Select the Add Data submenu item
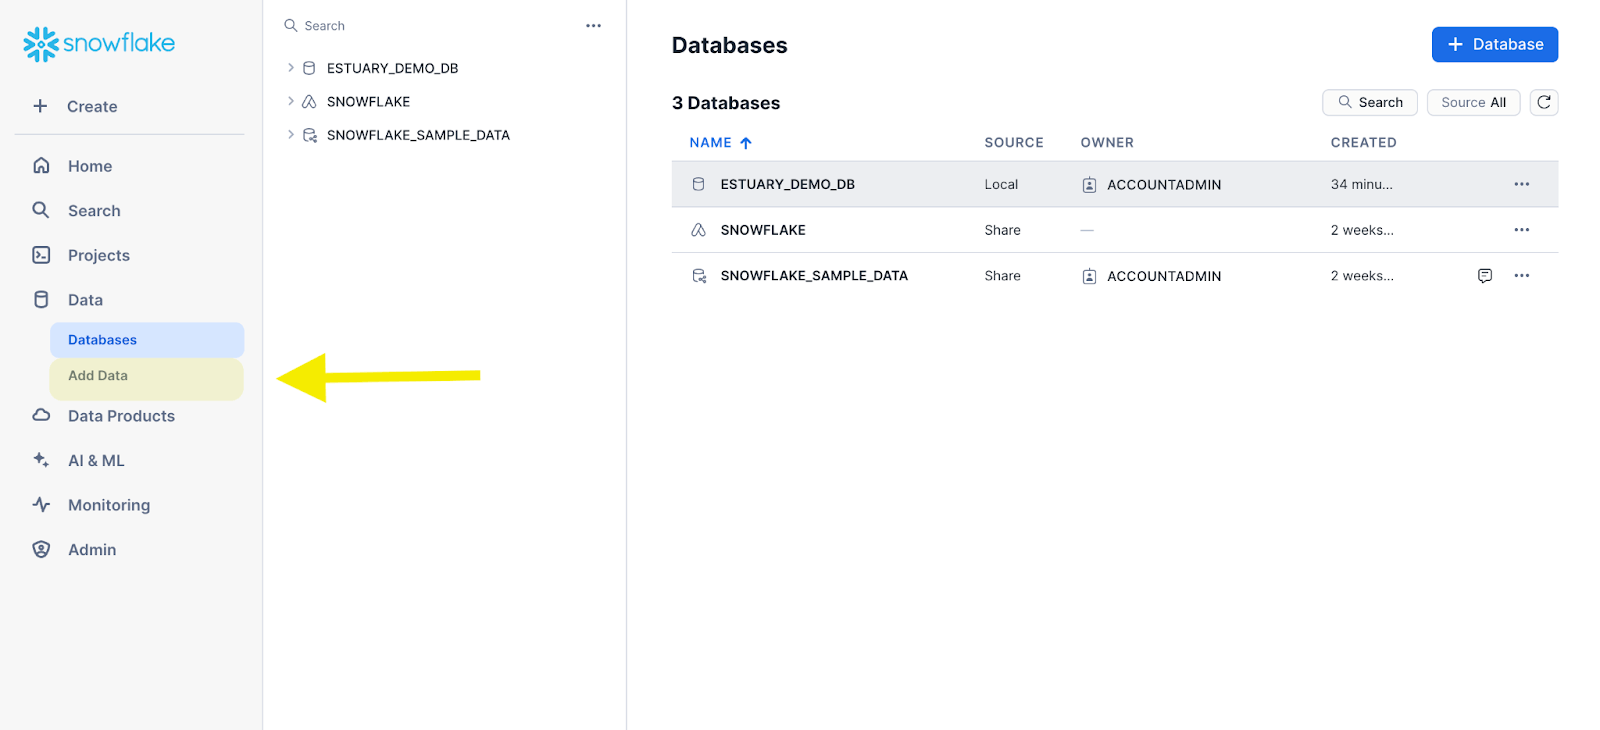Screen dimensions: 1600x730 click(147, 379)
